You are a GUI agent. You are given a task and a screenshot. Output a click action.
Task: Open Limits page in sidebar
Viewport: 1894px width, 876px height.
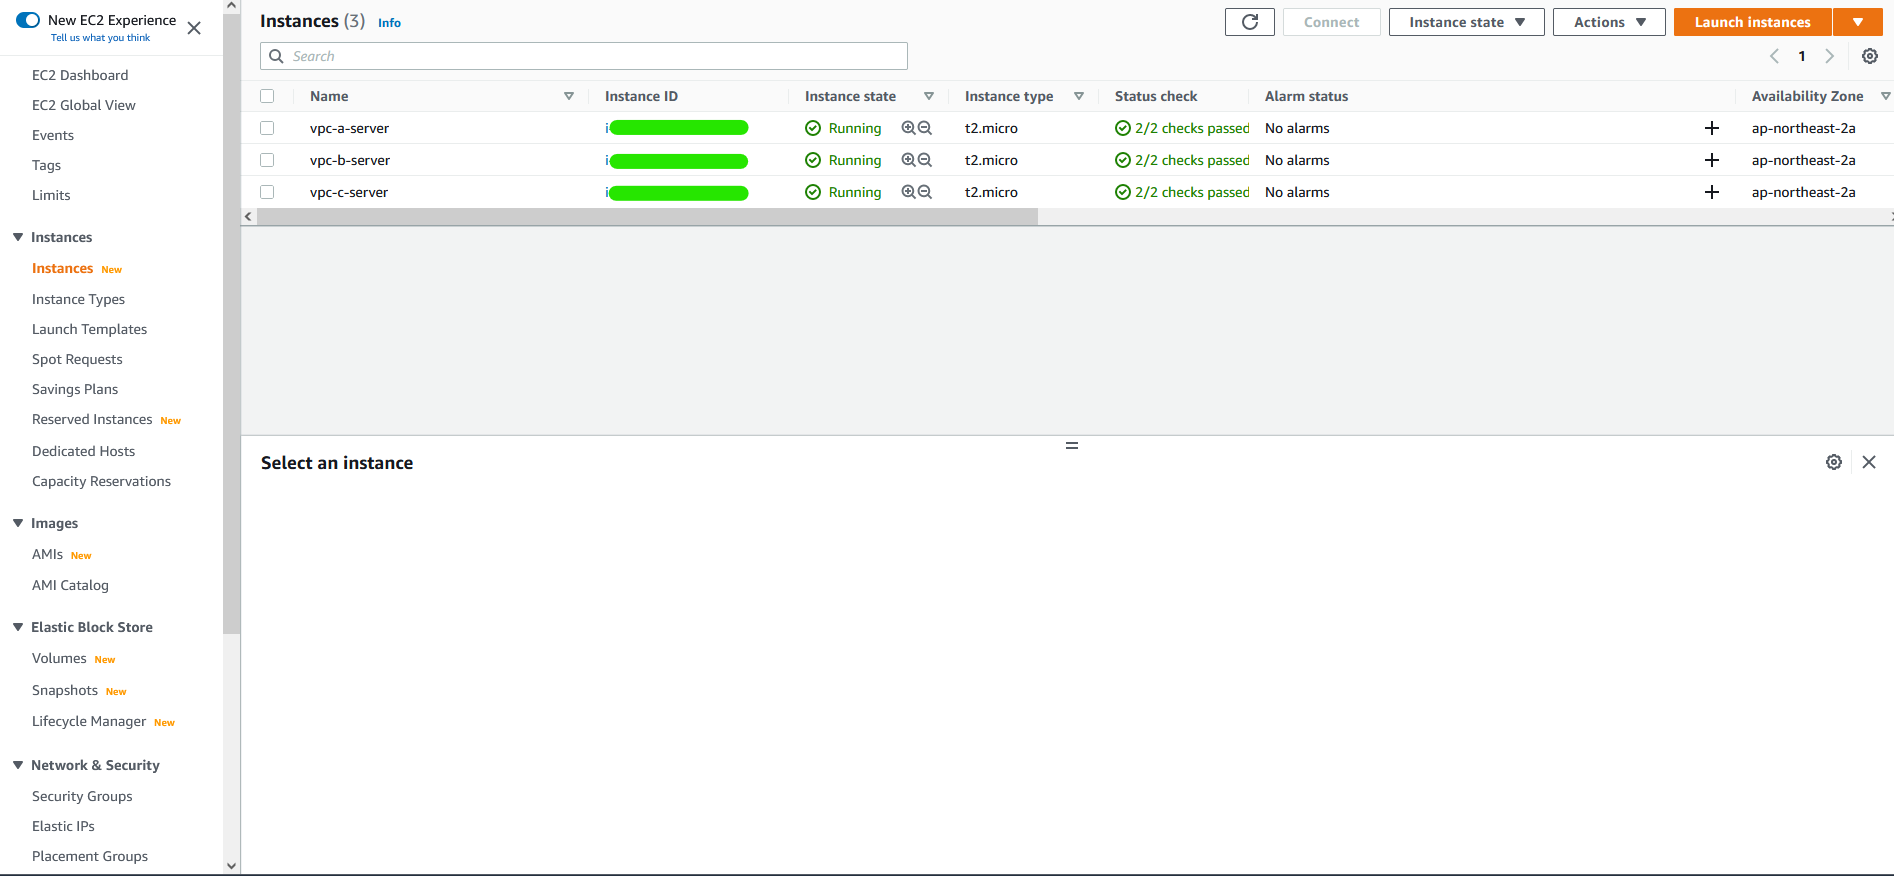click(51, 195)
